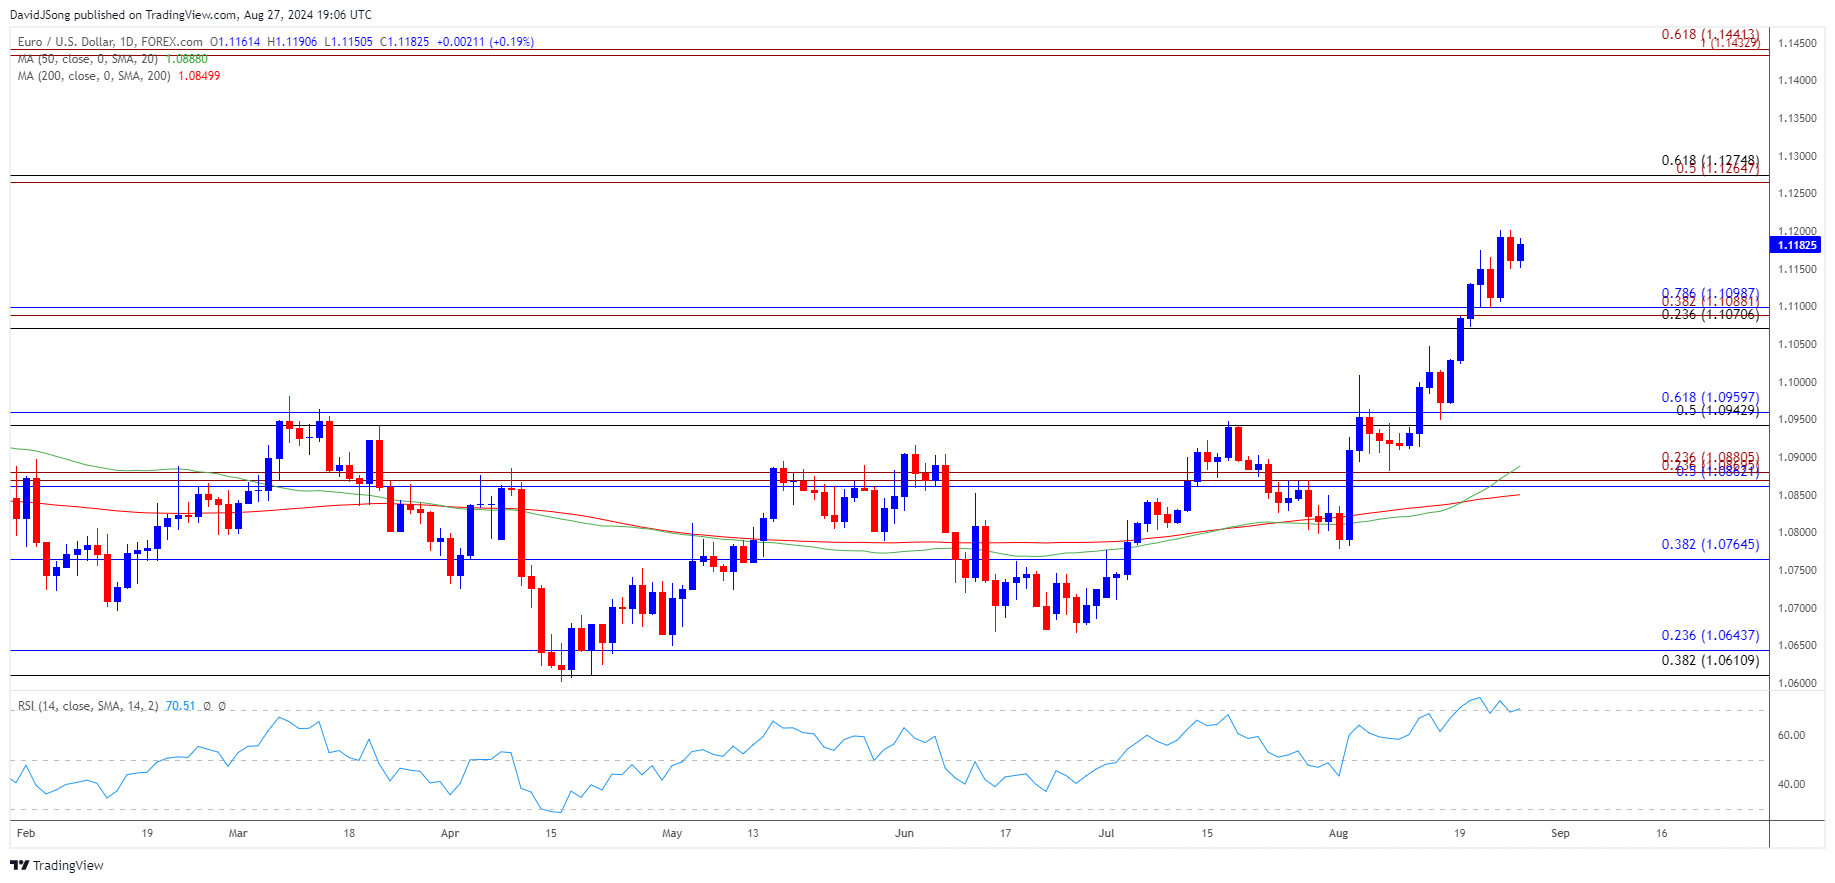Screen dimensions: 1835x883
Task: Click the 1.13000 price axis label
Action: pyautogui.click(x=1797, y=156)
